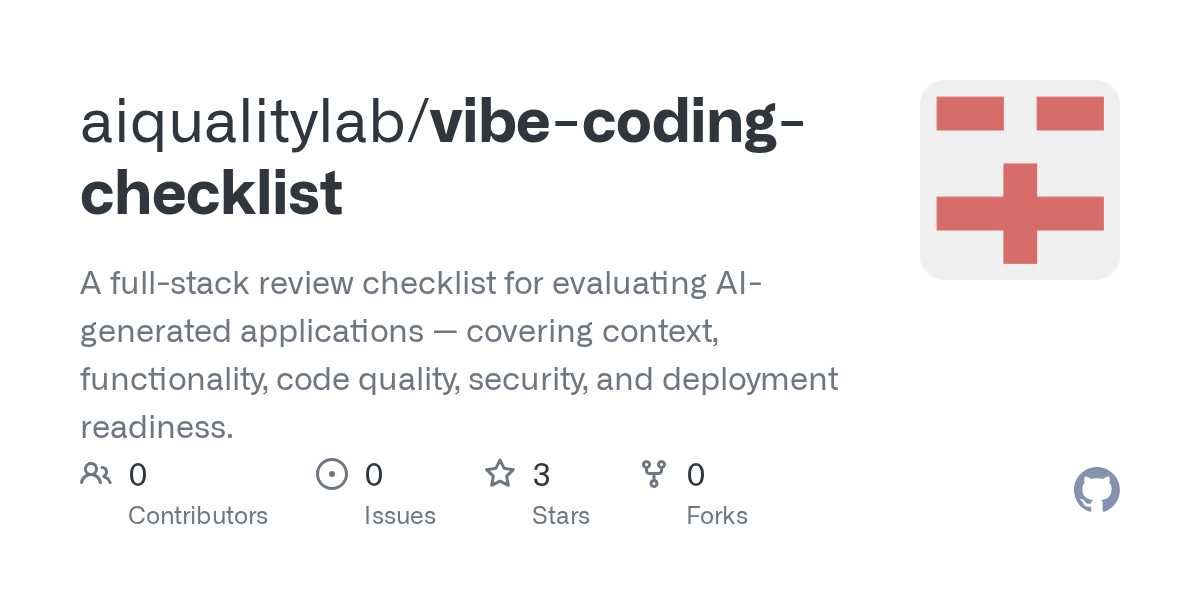Click the top-right red rectangle in avatar
The image size is (1200, 600).
point(1070,113)
